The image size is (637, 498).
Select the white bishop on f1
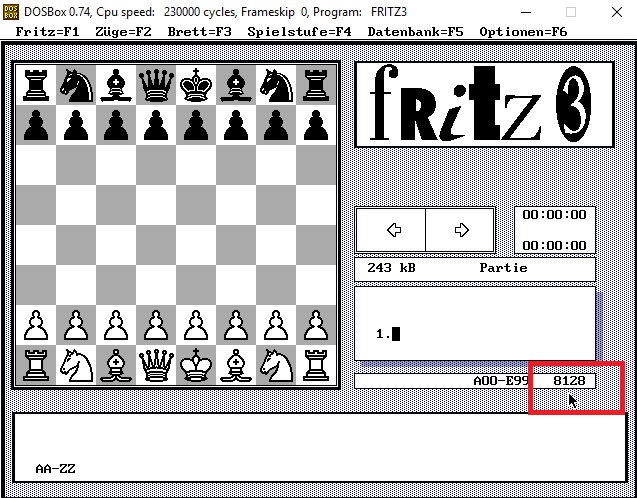pos(236,365)
